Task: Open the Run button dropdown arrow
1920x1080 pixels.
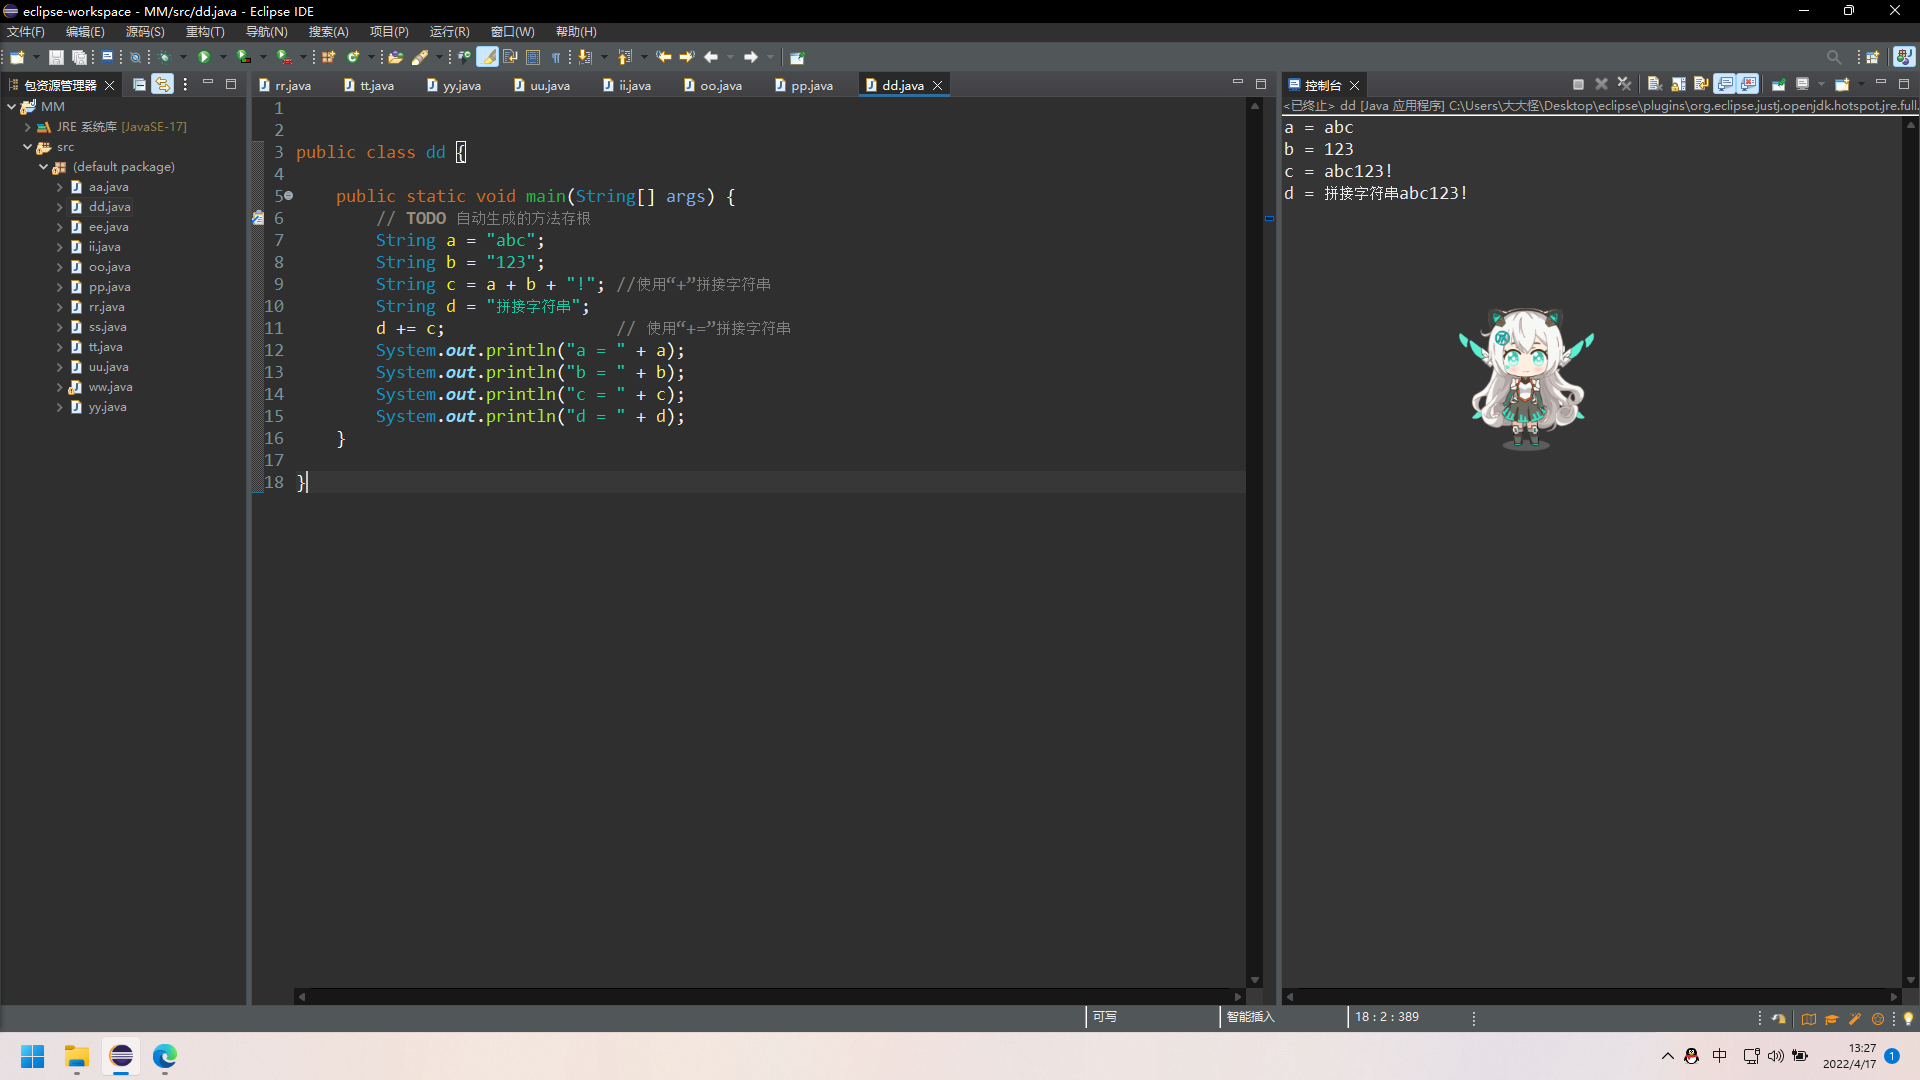Action: pyautogui.click(x=223, y=57)
